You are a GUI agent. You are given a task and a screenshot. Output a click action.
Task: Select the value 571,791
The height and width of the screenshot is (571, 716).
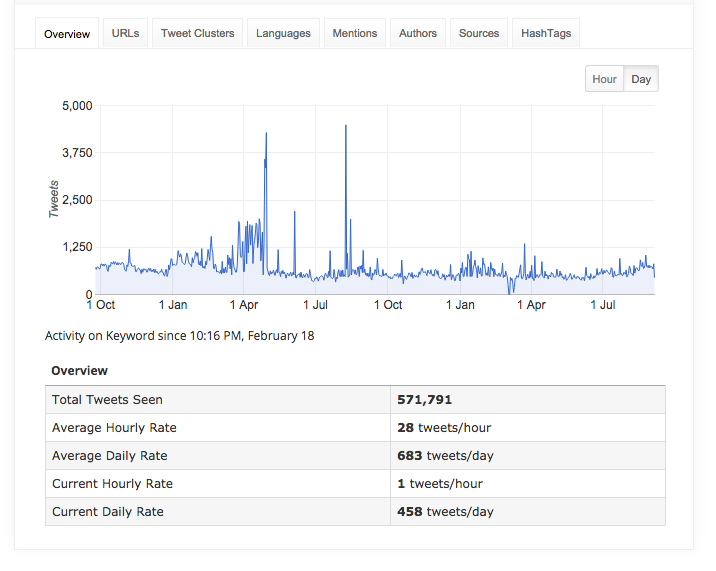pos(425,400)
